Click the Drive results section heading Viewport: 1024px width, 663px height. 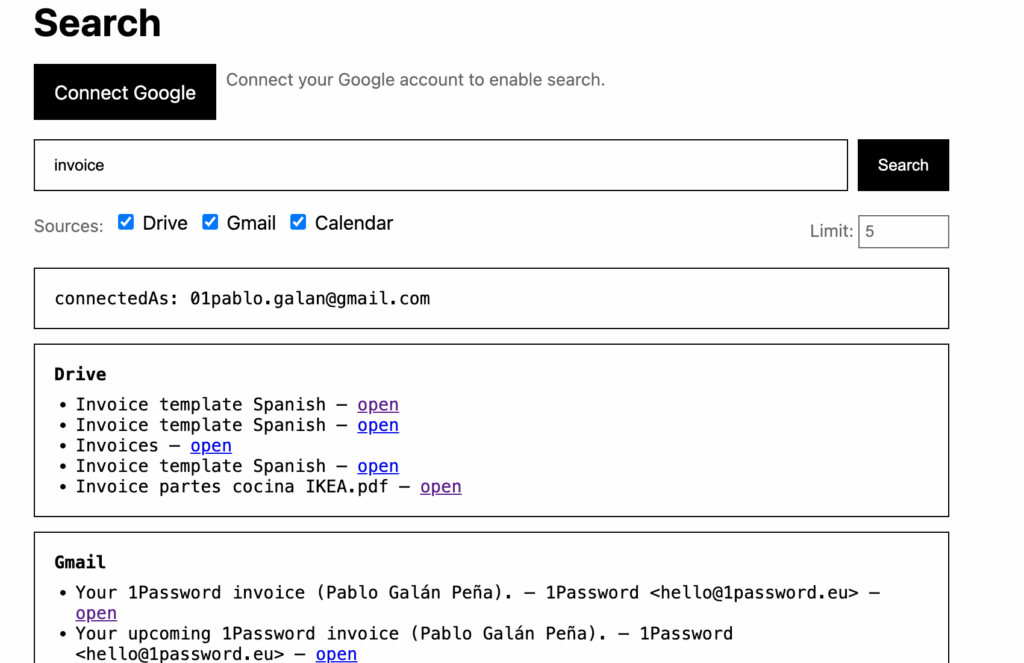click(80, 374)
